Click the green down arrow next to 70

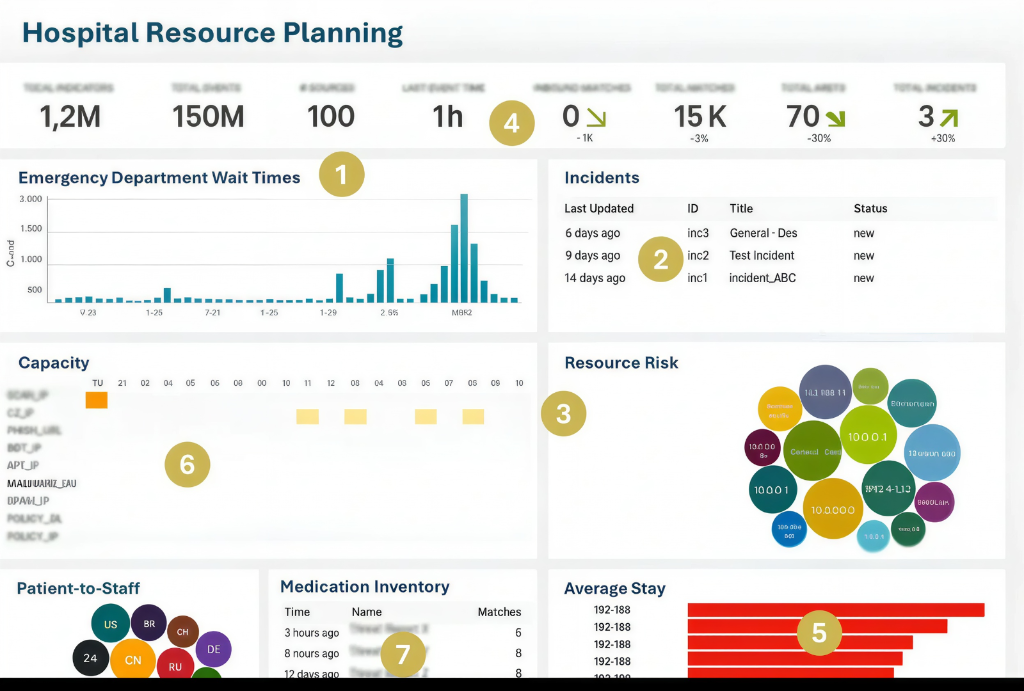[x=835, y=118]
